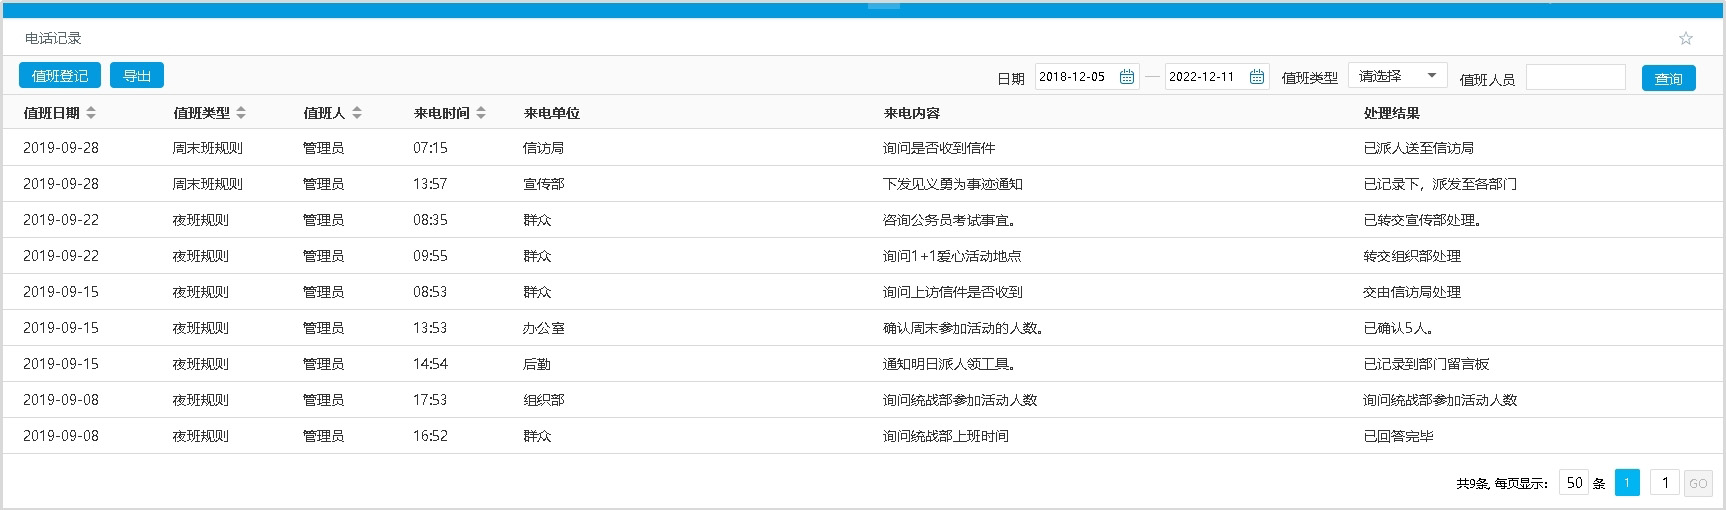Sort by 值班类型 column arrows
1726x510 pixels.
point(241,113)
